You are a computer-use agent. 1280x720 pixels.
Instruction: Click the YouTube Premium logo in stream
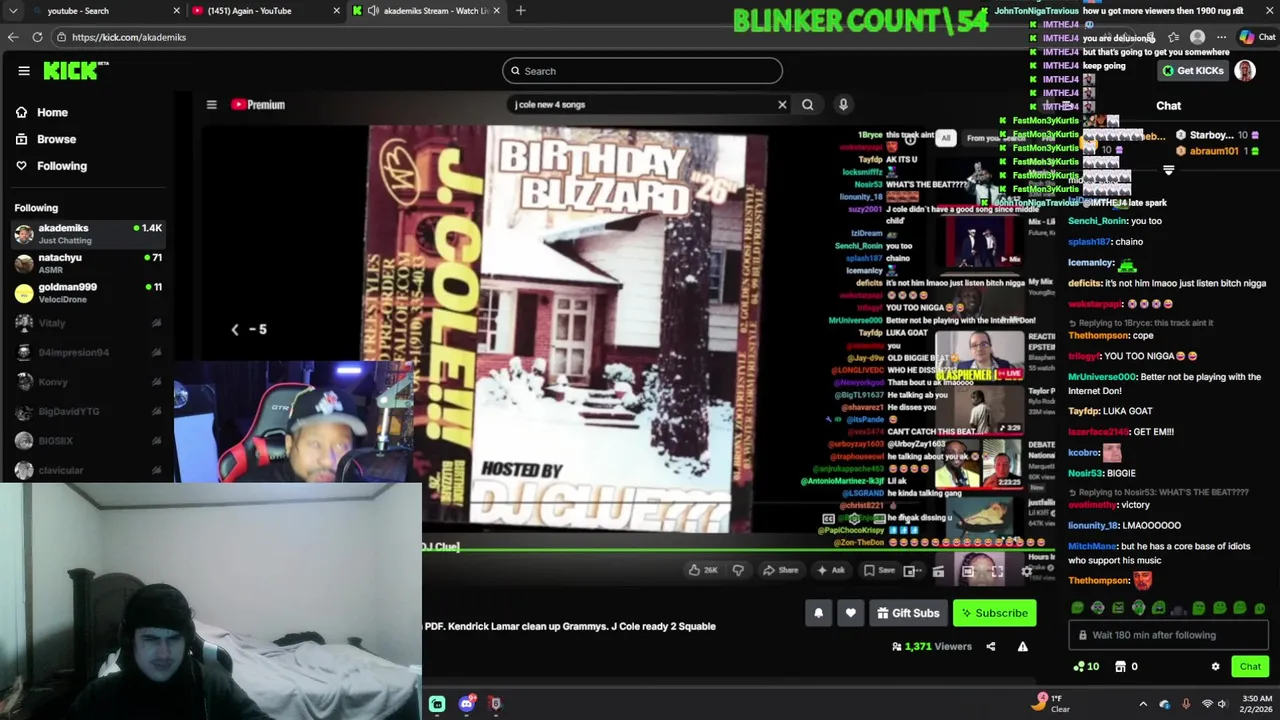pos(259,104)
